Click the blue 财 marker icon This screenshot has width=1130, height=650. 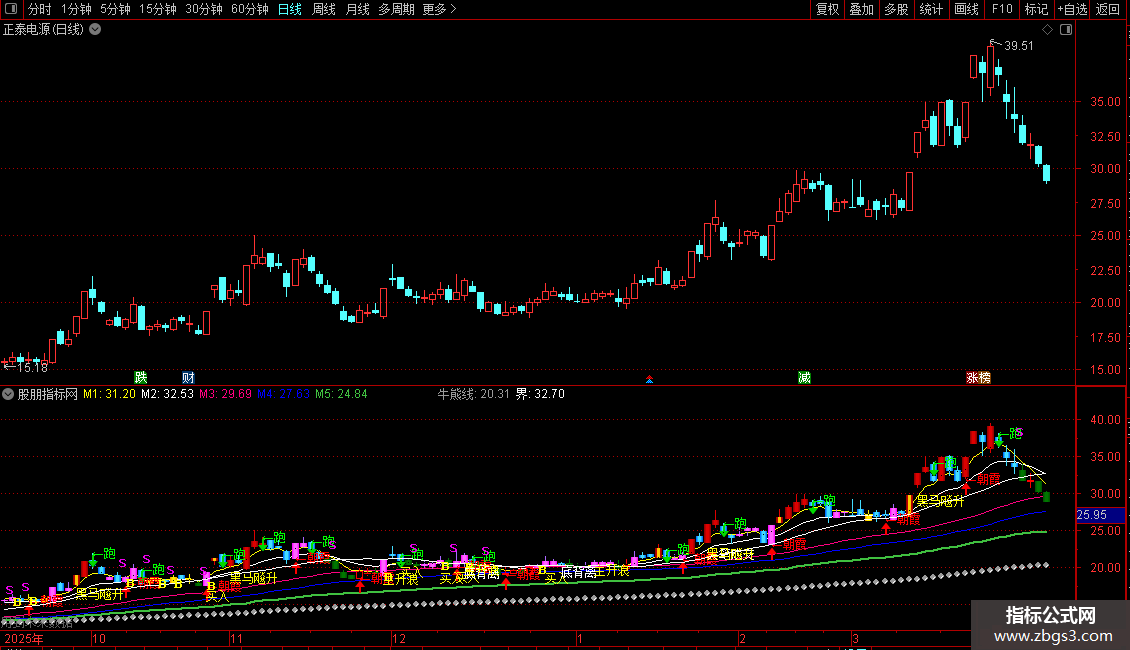coord(188,377)
